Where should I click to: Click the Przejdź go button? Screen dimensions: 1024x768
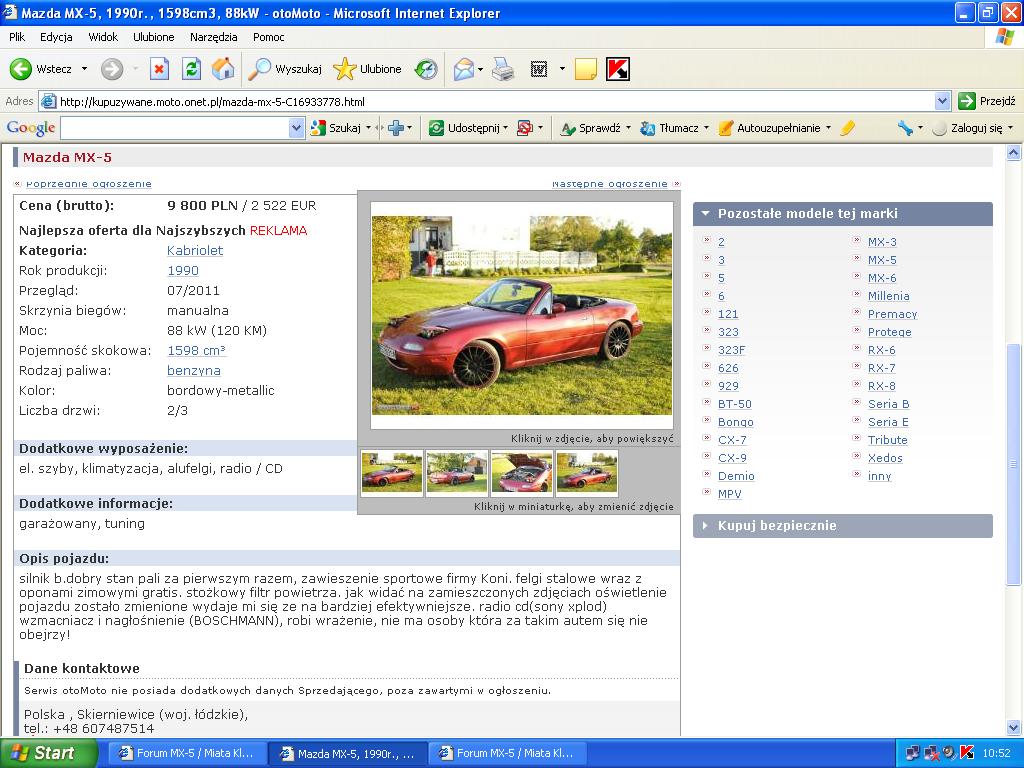[x=987, y=101]
